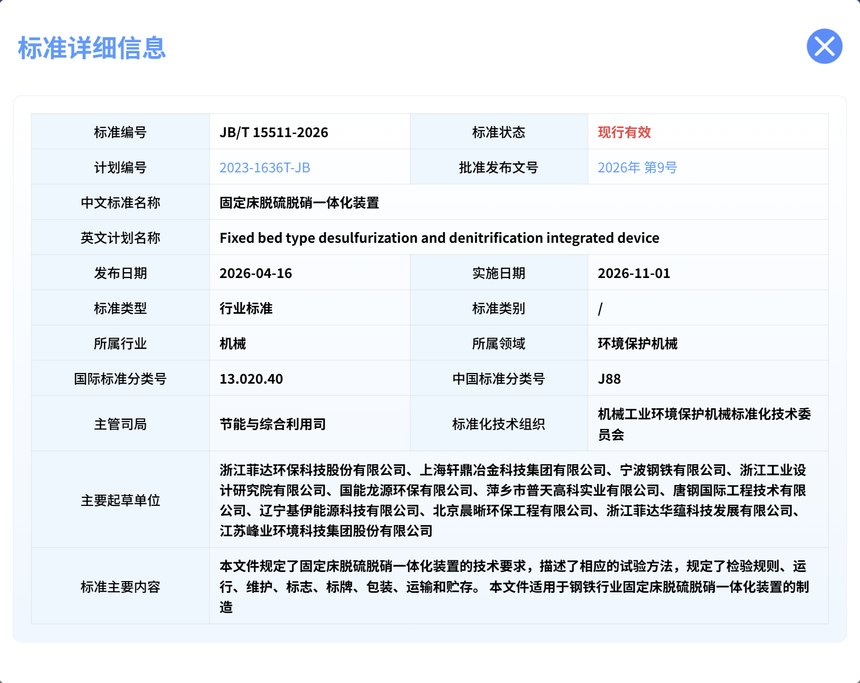
Task: Click the English name Fixed bed type desulfurization
Action: (439, 238)
